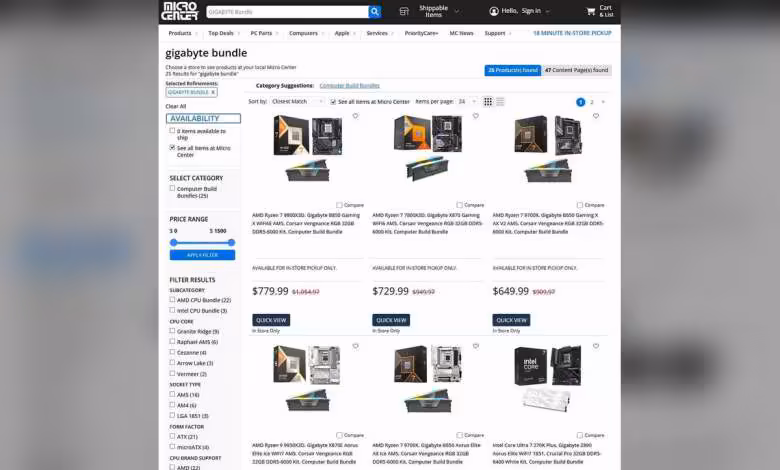The image size is (780, 470).
Task: Open the Items per page dropdown
Action: 467,101
